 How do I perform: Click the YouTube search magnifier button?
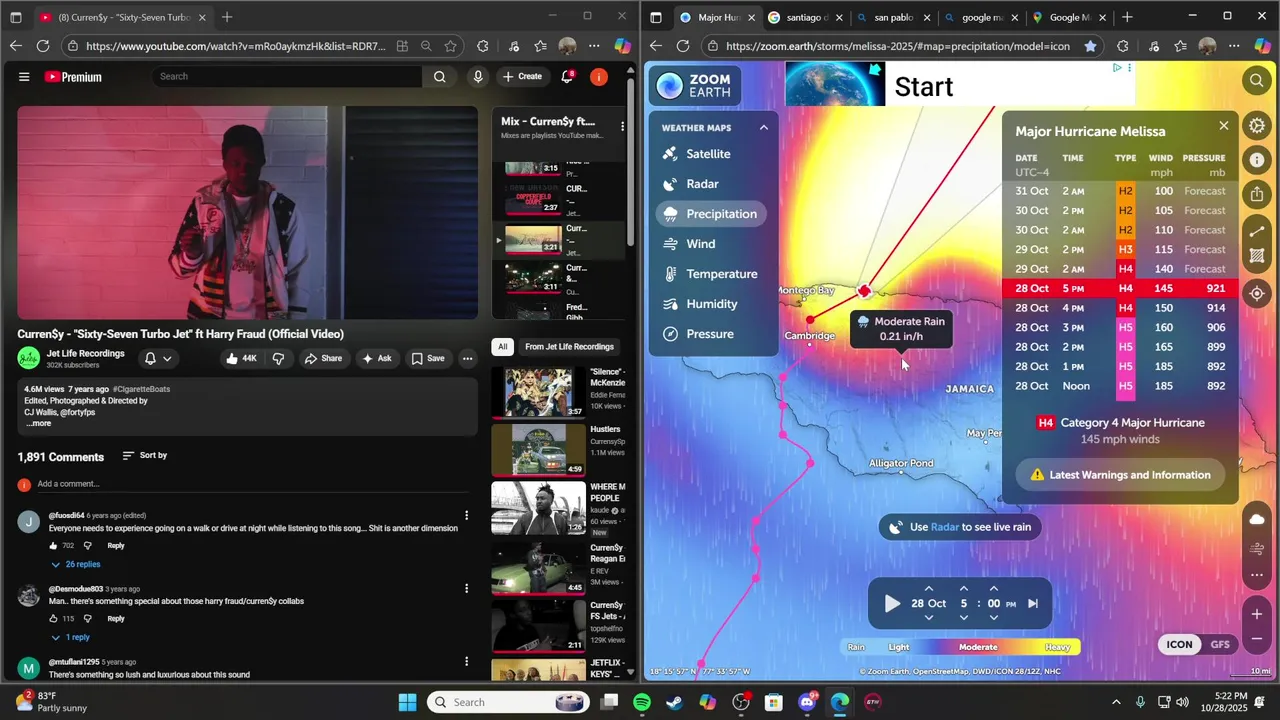(x=440, y=76)
